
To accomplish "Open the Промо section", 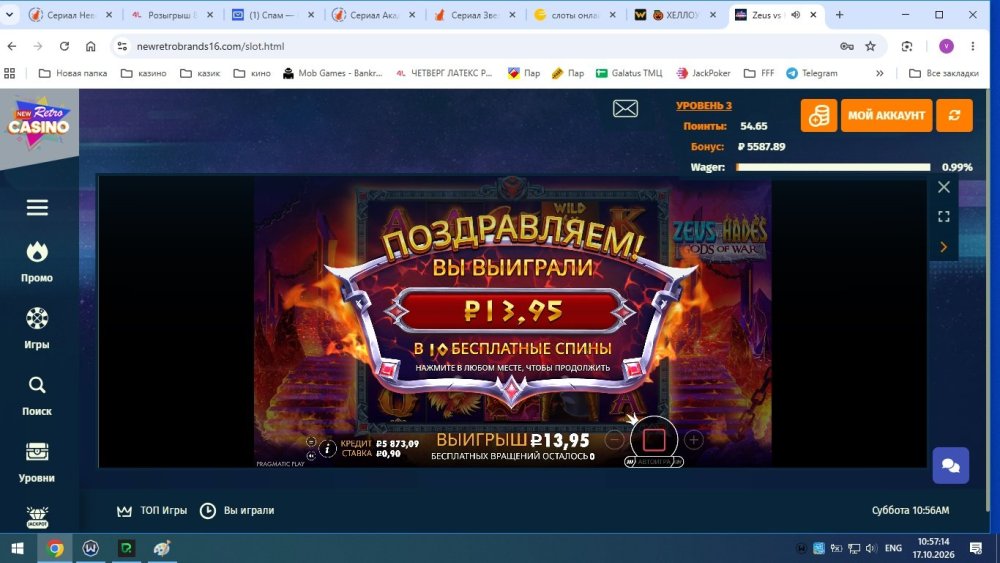I will click(x=37, y=263).
